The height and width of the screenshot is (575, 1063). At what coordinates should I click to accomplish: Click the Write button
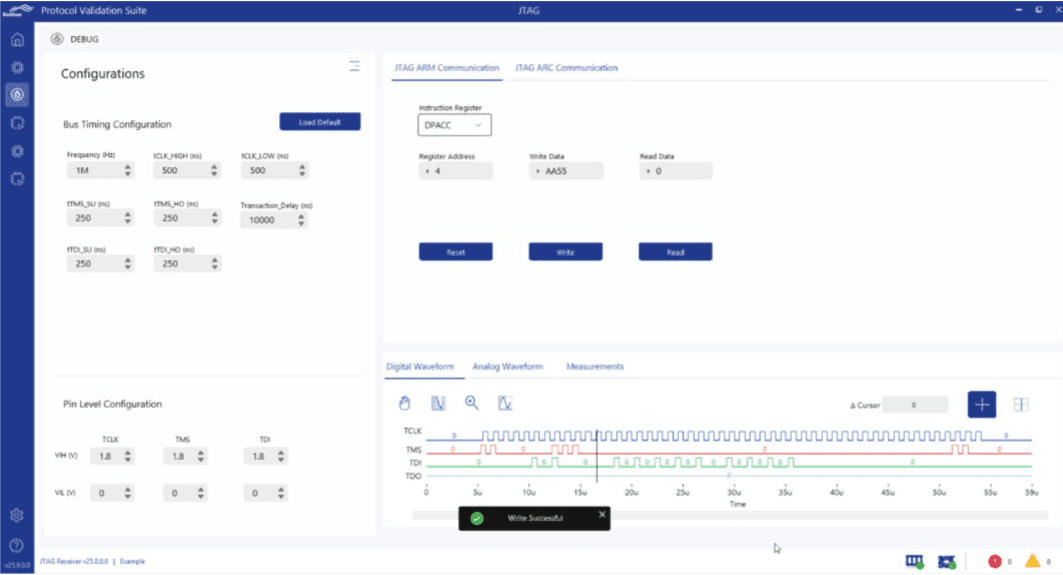(565, 252)
